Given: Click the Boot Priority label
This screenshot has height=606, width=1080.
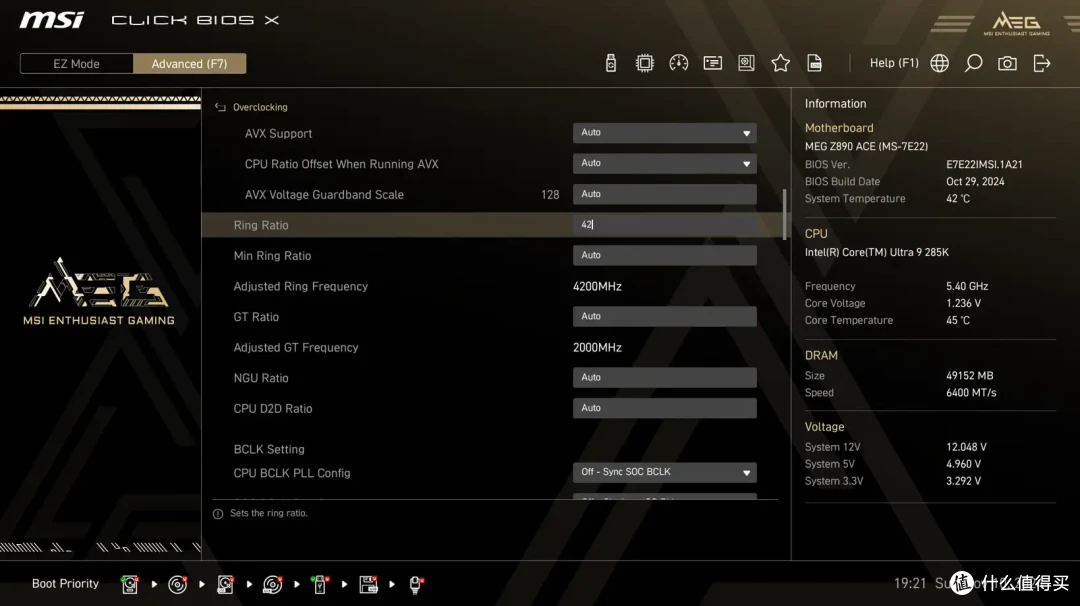Looking at the screenshot, I should 65,584.
